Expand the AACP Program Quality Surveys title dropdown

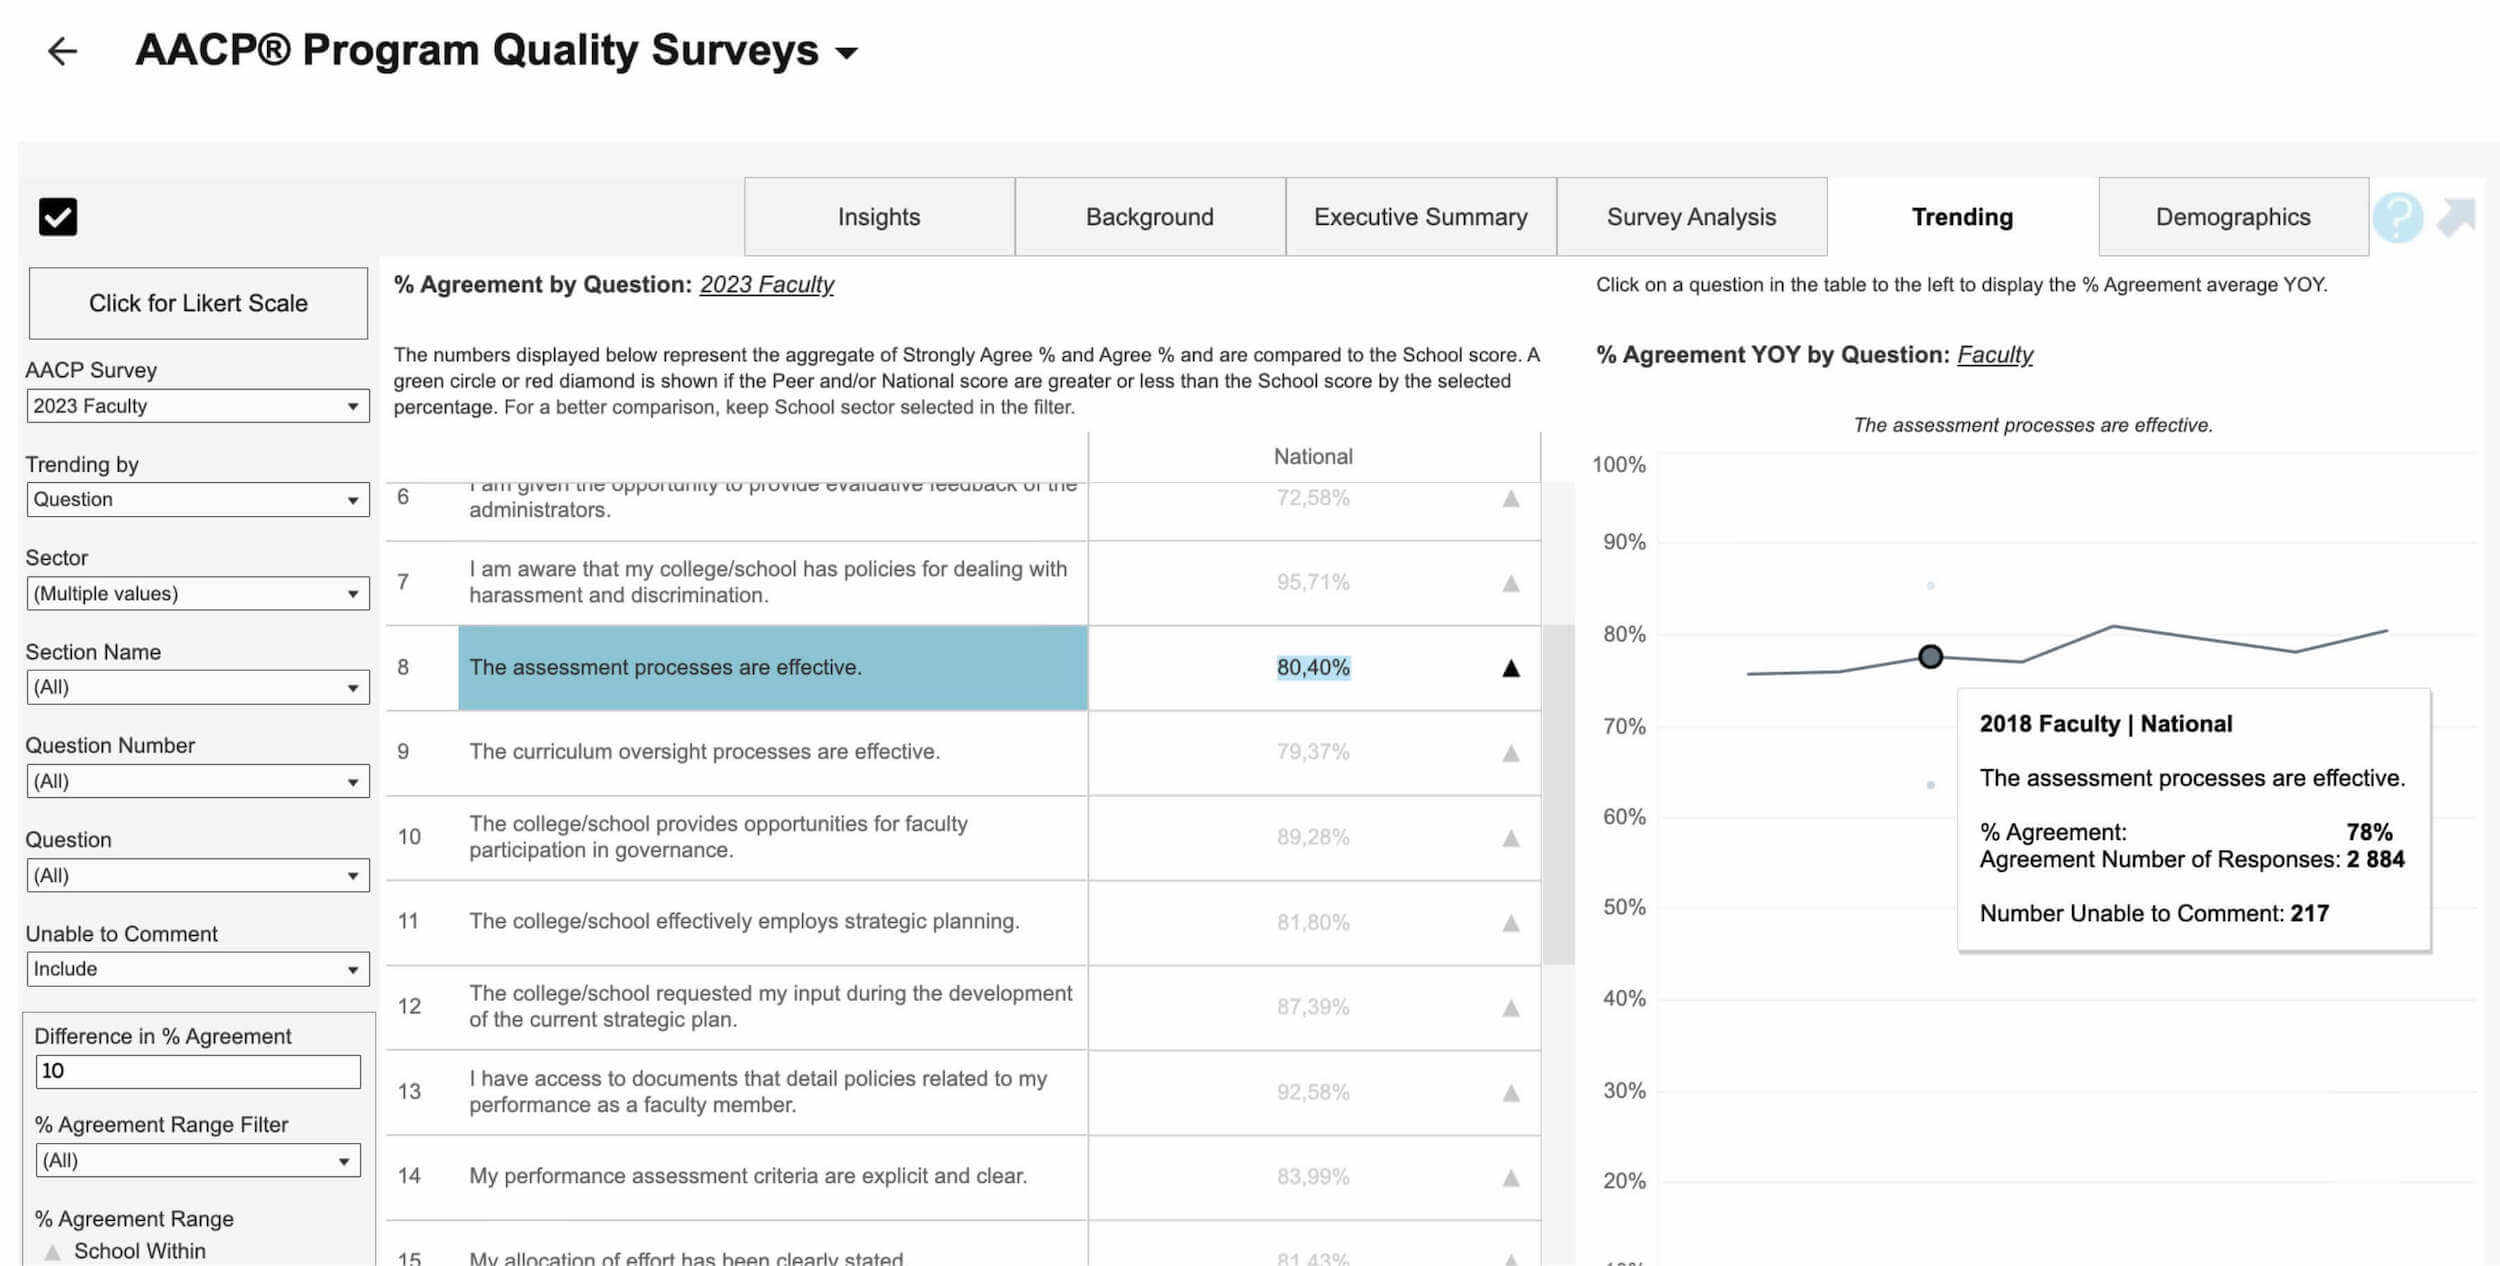[847, 53]
